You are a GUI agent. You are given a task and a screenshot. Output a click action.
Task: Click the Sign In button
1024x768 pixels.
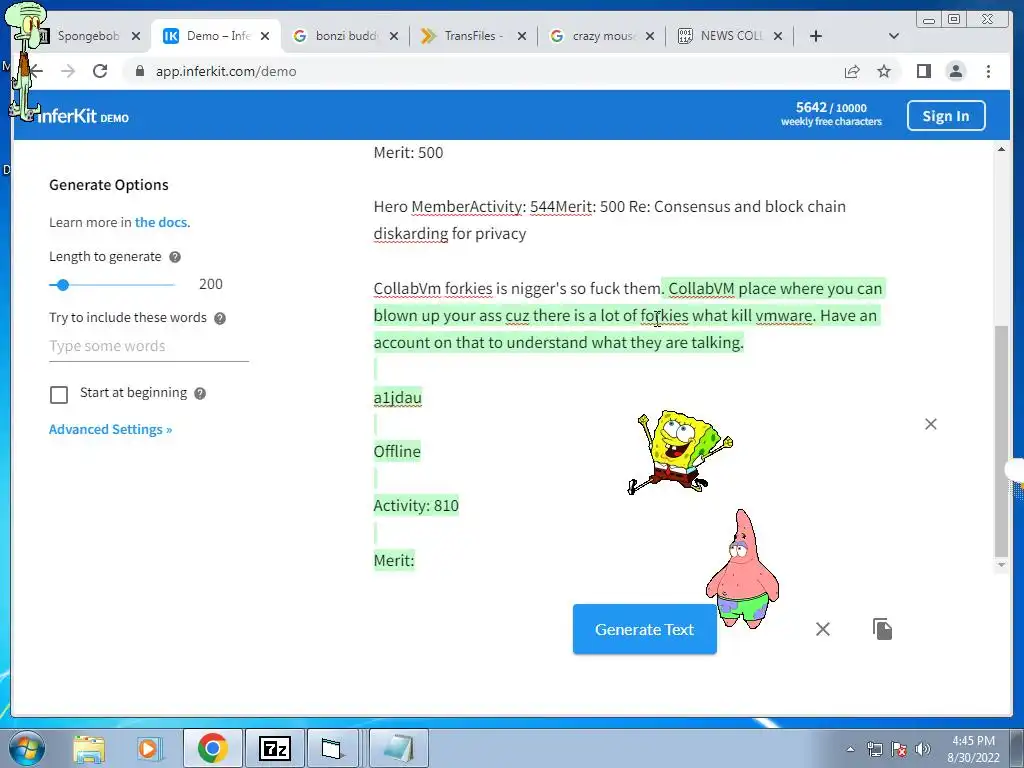point(946,116)
